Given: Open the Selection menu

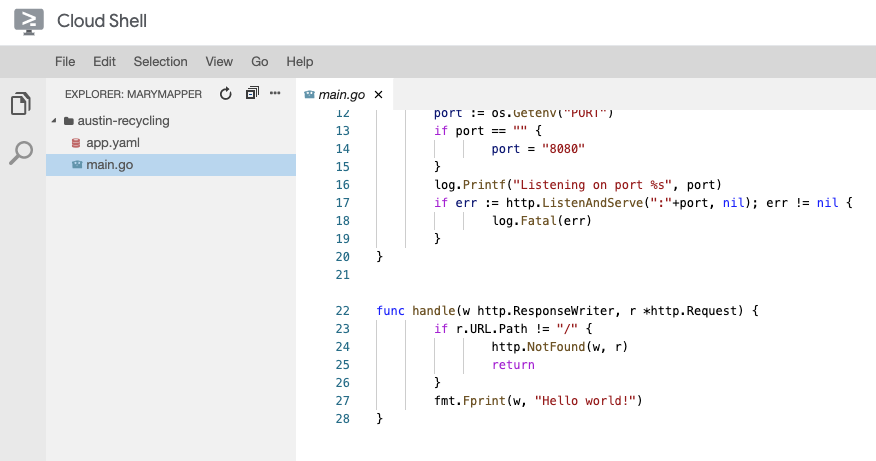Looking at the screenshot, I should coord(160,62).
